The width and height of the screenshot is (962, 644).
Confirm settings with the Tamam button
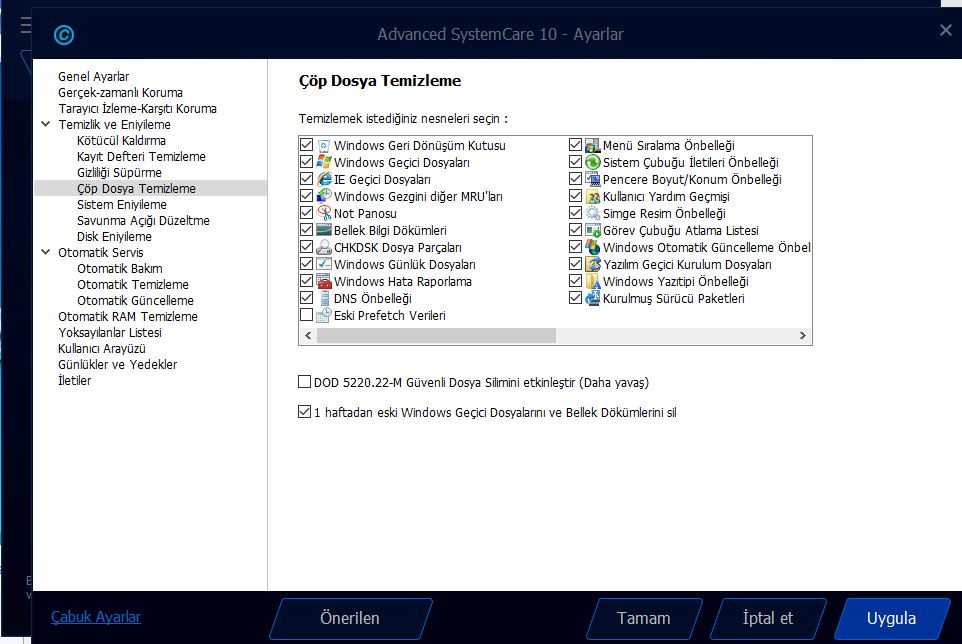(644, 618)
